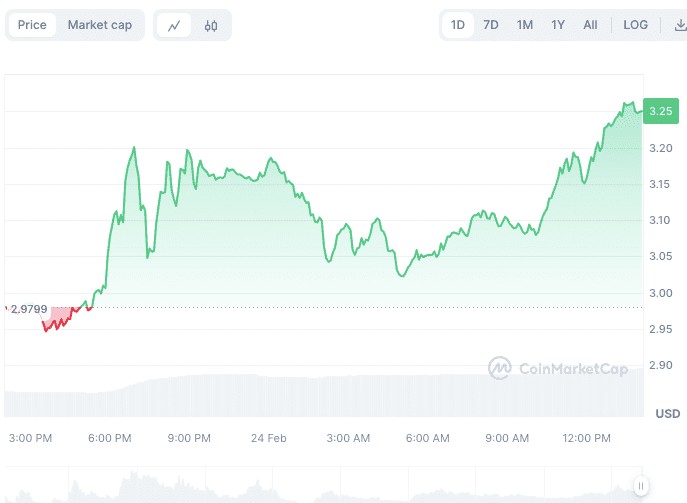Click the 2.9799 opening price label
The height and width of the screenshot is (503, 687).
tap(29, 308)
